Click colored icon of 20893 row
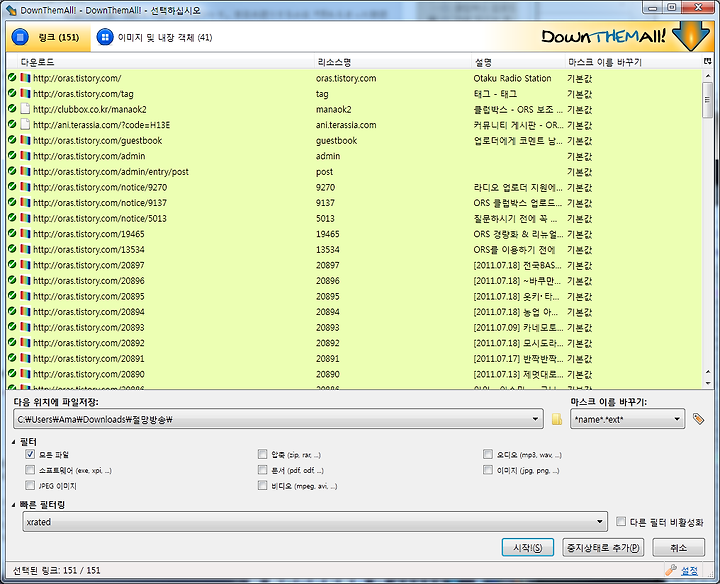 point(25,327)
